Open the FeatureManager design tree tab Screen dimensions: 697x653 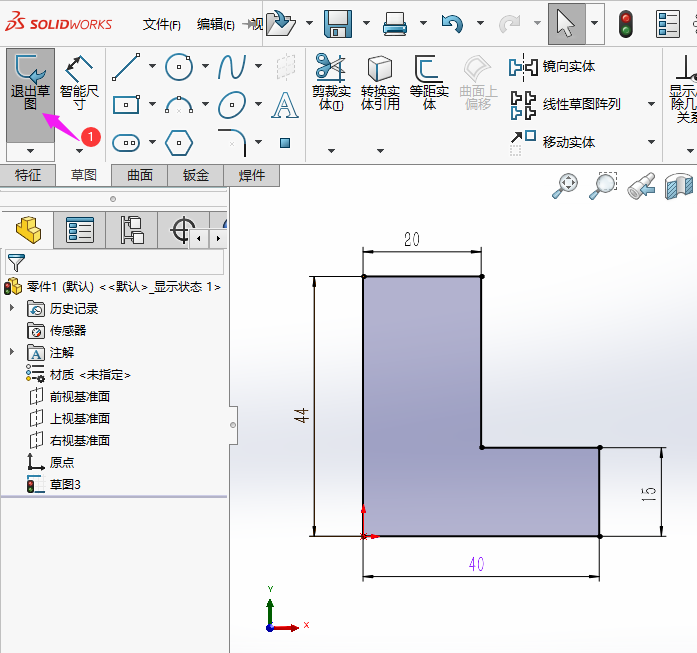[28, 230]
